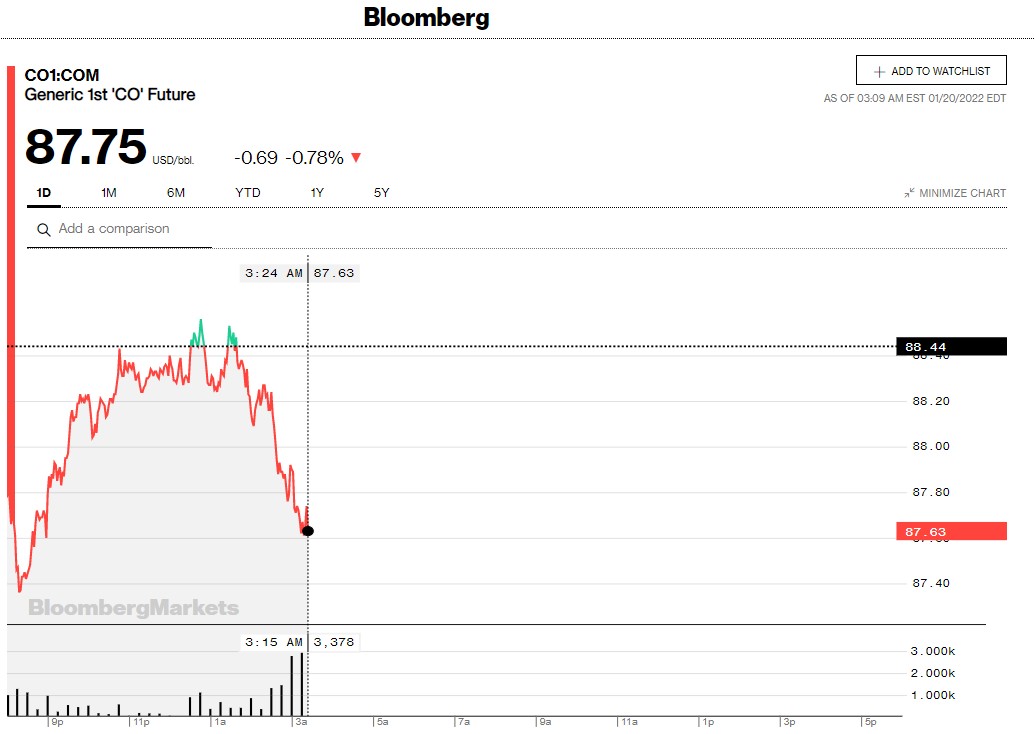Click the magnifying glass search icon
Image resolution: width=1034 pixels, height=734 pixels.
pyautogui.click(x=43, y=230)
